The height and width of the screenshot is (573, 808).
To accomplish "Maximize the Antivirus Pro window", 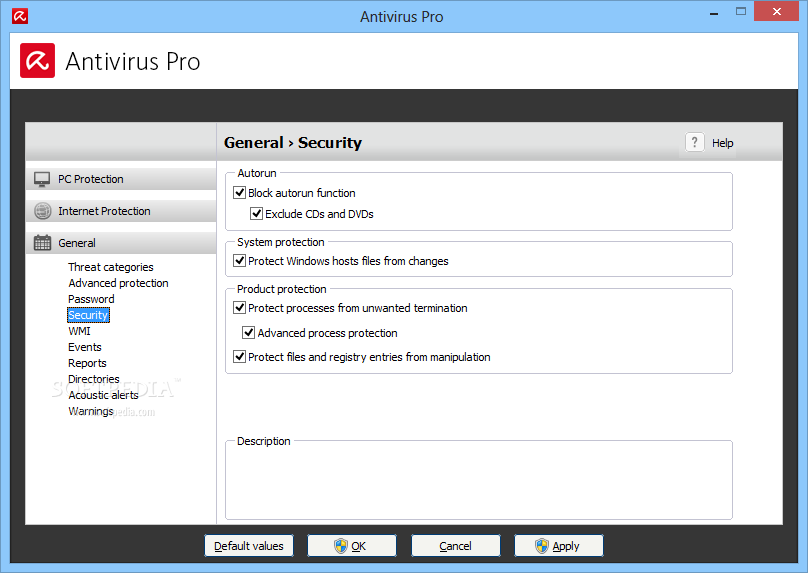I will (741, 11).
